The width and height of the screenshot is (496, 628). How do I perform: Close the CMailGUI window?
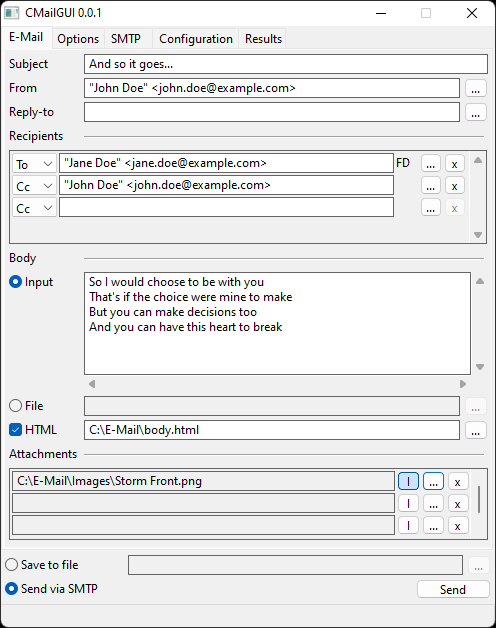[472, 13]
